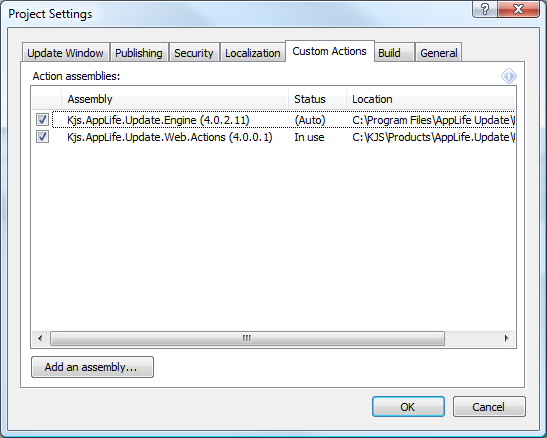Open the Publishing tab
Viewport: 547px width, 438px height.
tap(139, 53)
